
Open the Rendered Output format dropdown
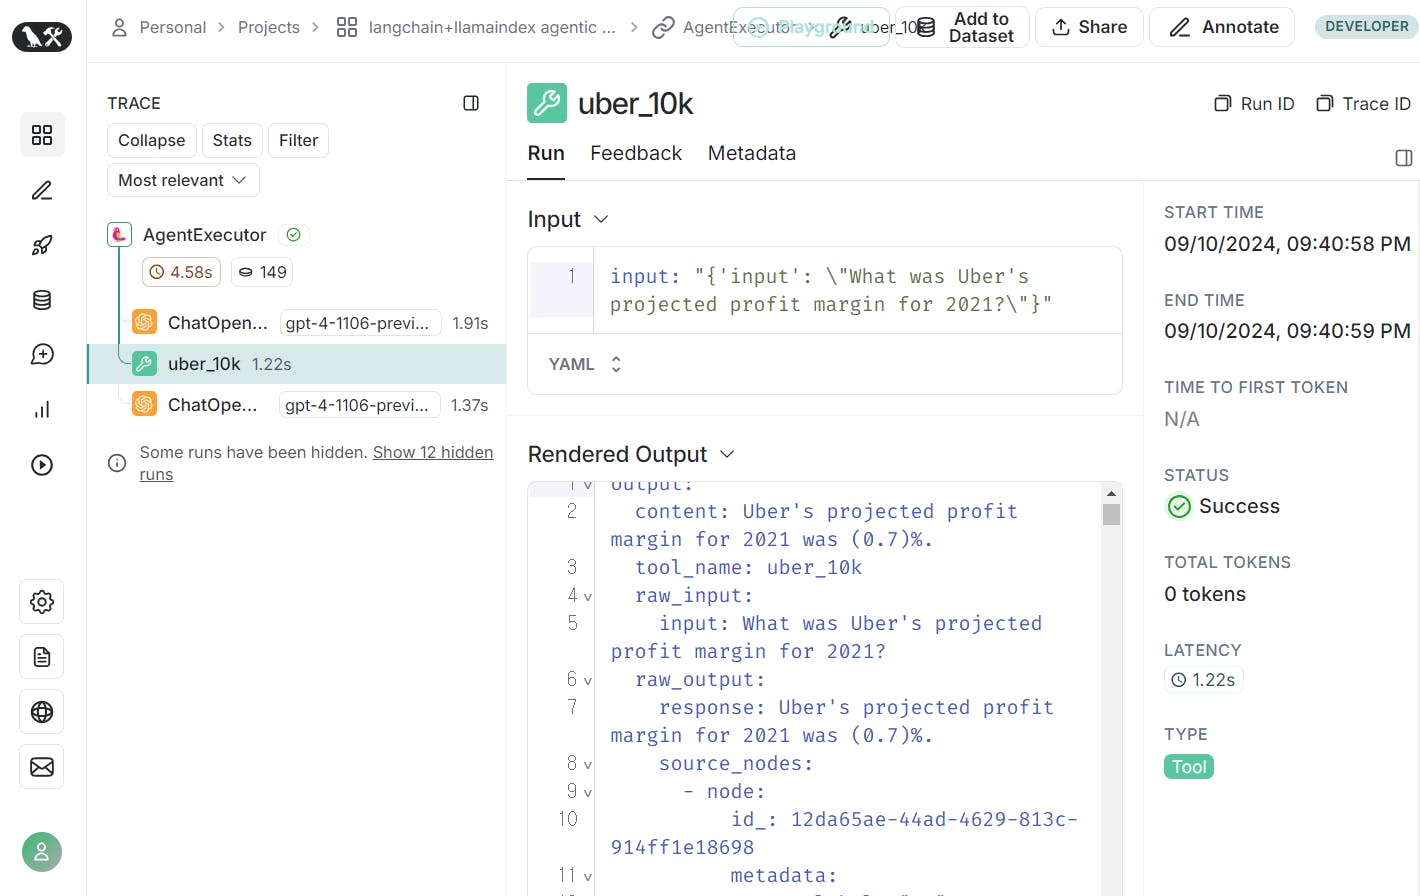727,454
